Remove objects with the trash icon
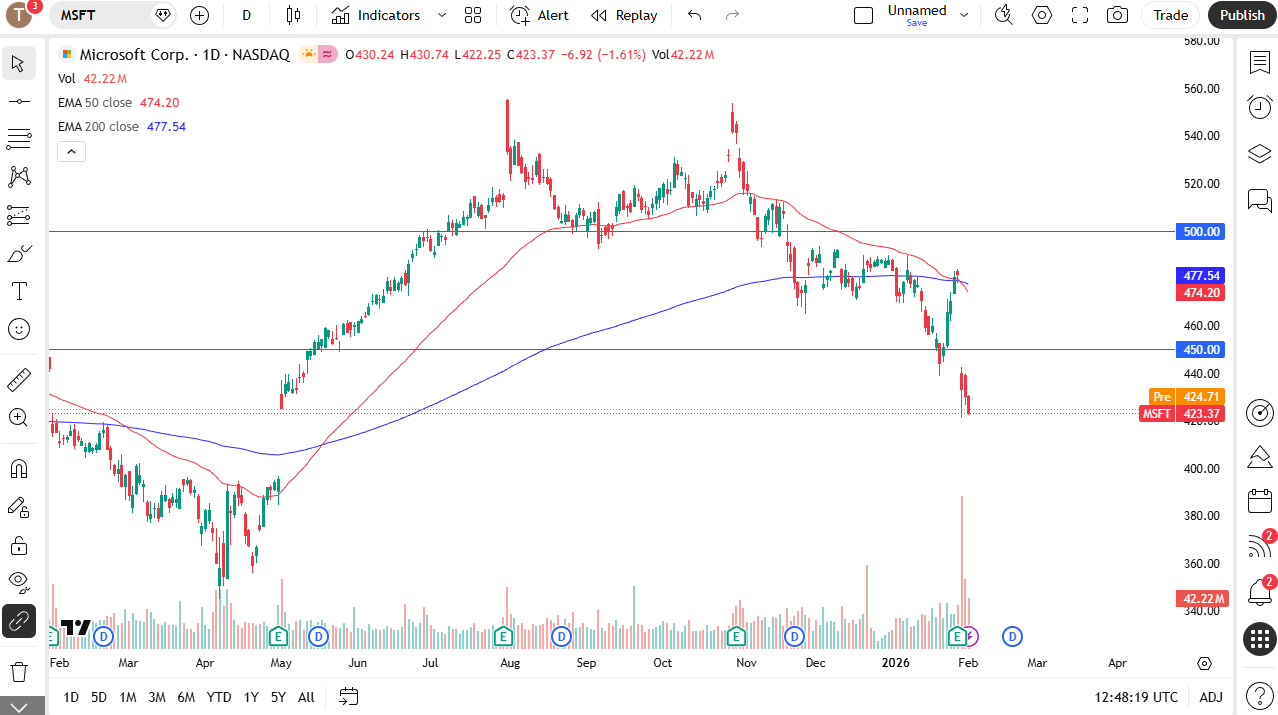1278x715 pixels. tap(18, 671)
